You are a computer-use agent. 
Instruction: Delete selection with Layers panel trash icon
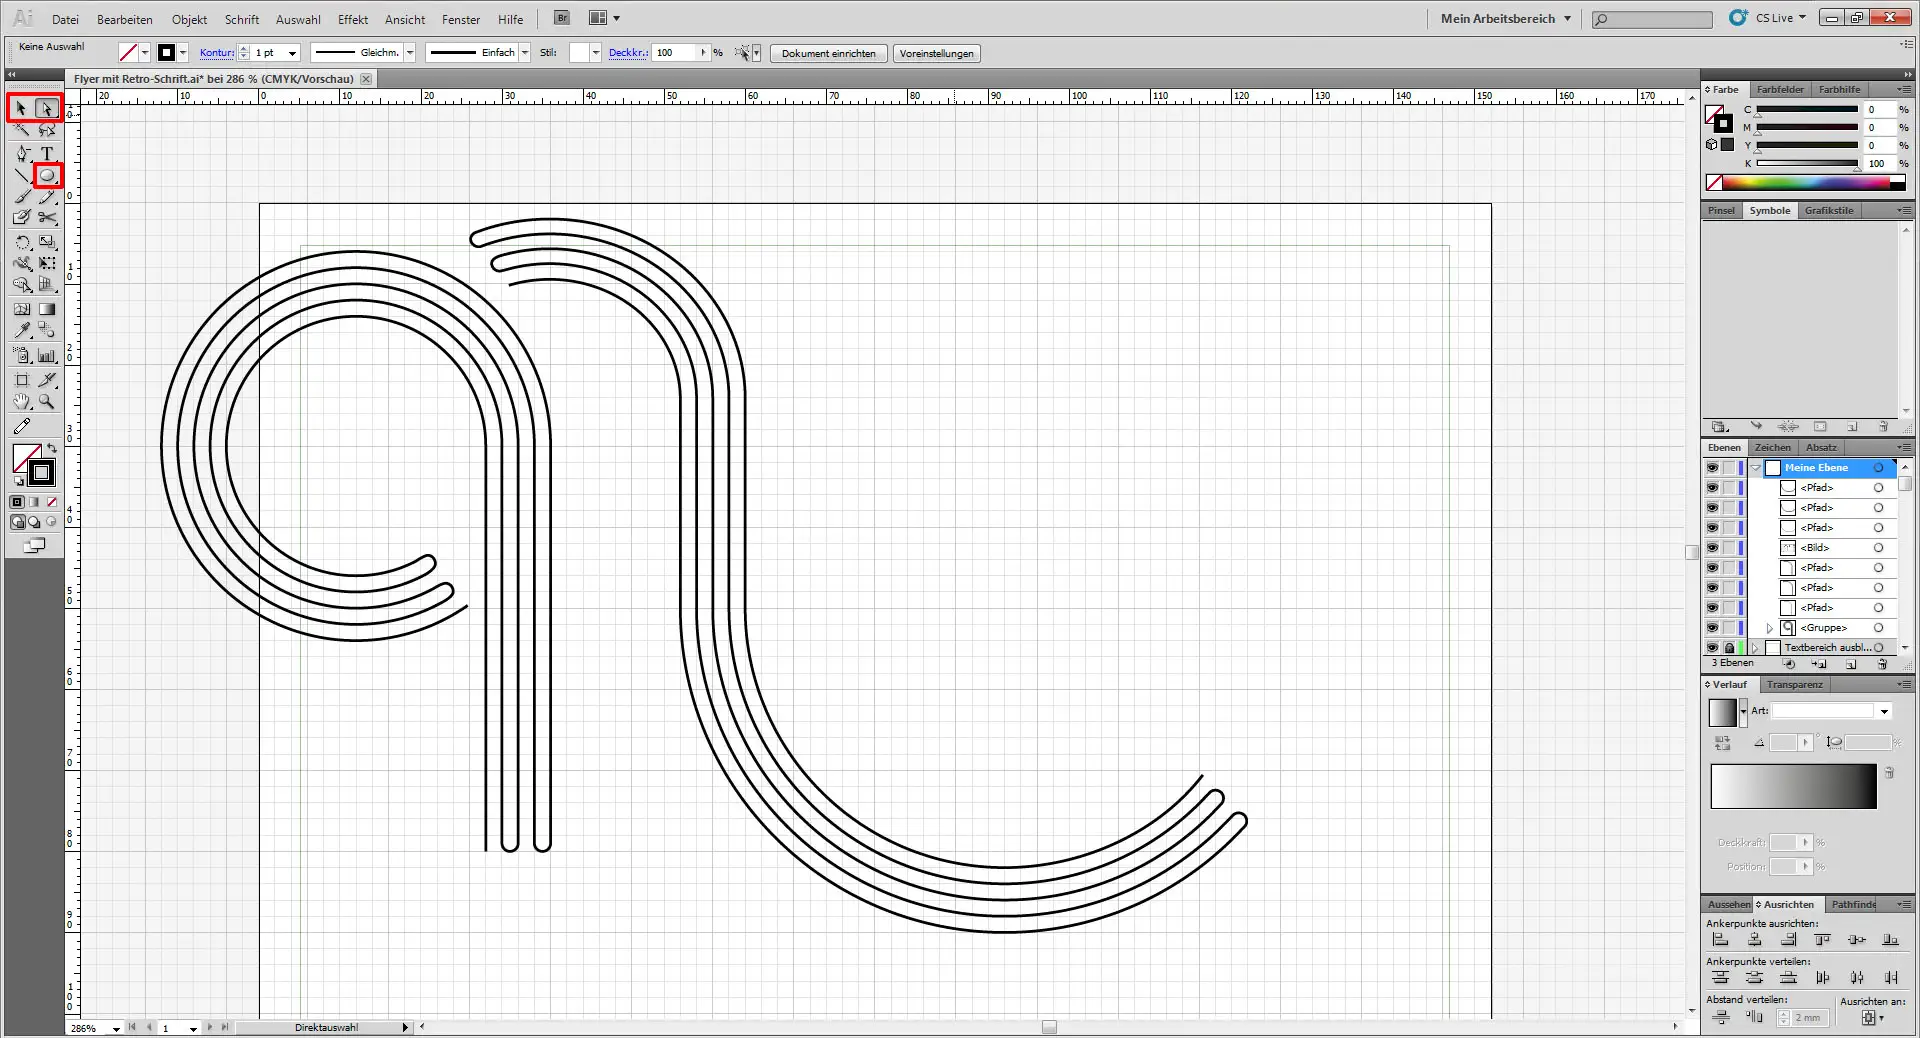point(1882,664)
